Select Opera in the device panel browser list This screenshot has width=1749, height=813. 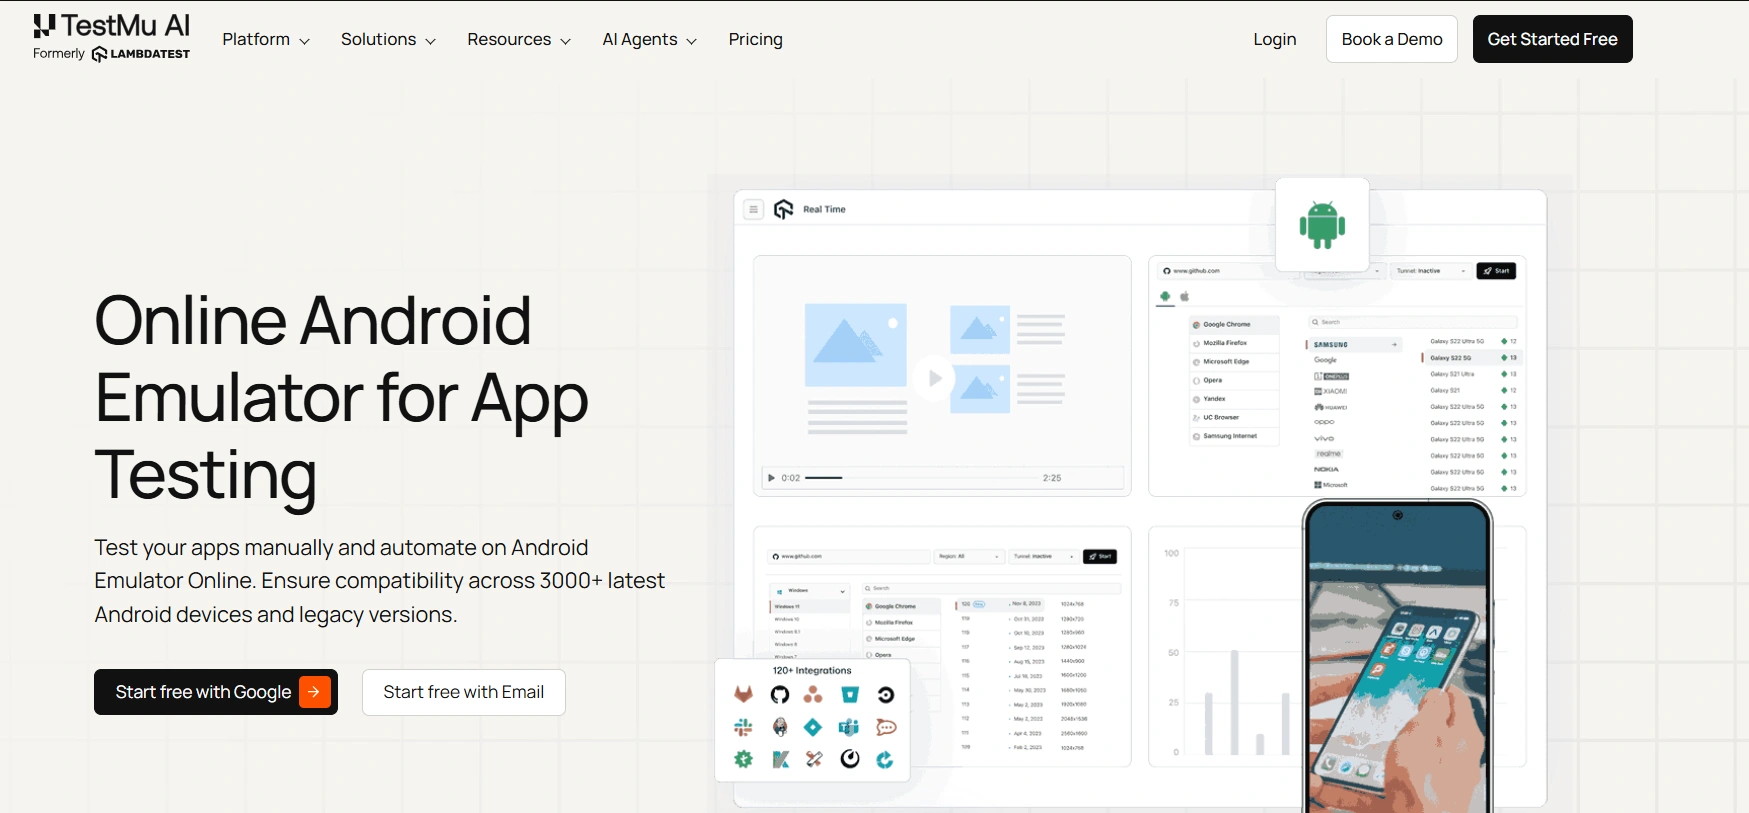[1234, 380]
